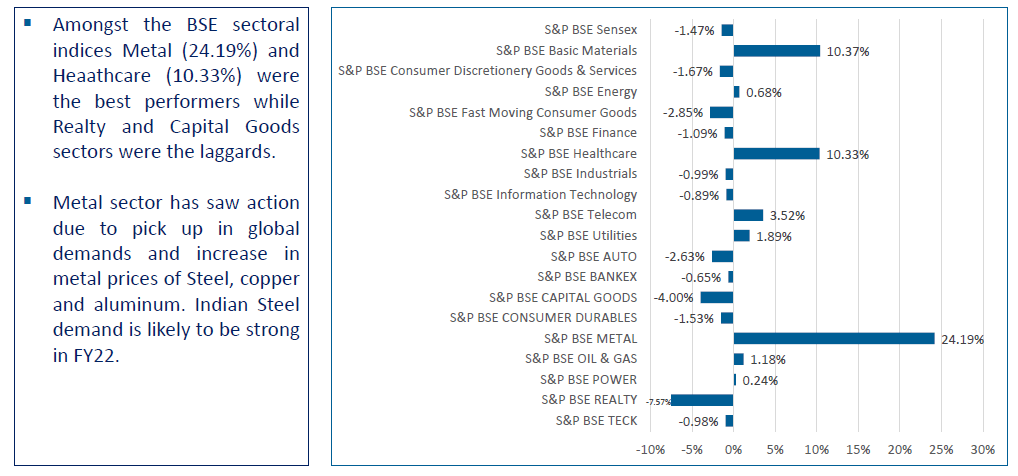Viewport: 1018px width, 476px height.
Task: Click the 30% axis tick label
Action: tap(982, 447)
